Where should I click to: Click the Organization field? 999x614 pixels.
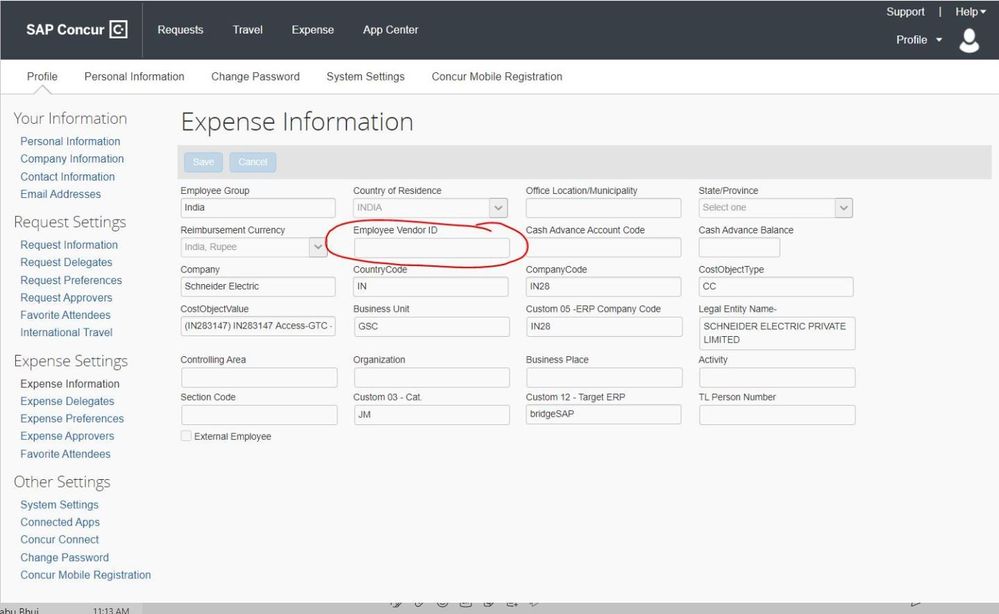pos(431,378)
